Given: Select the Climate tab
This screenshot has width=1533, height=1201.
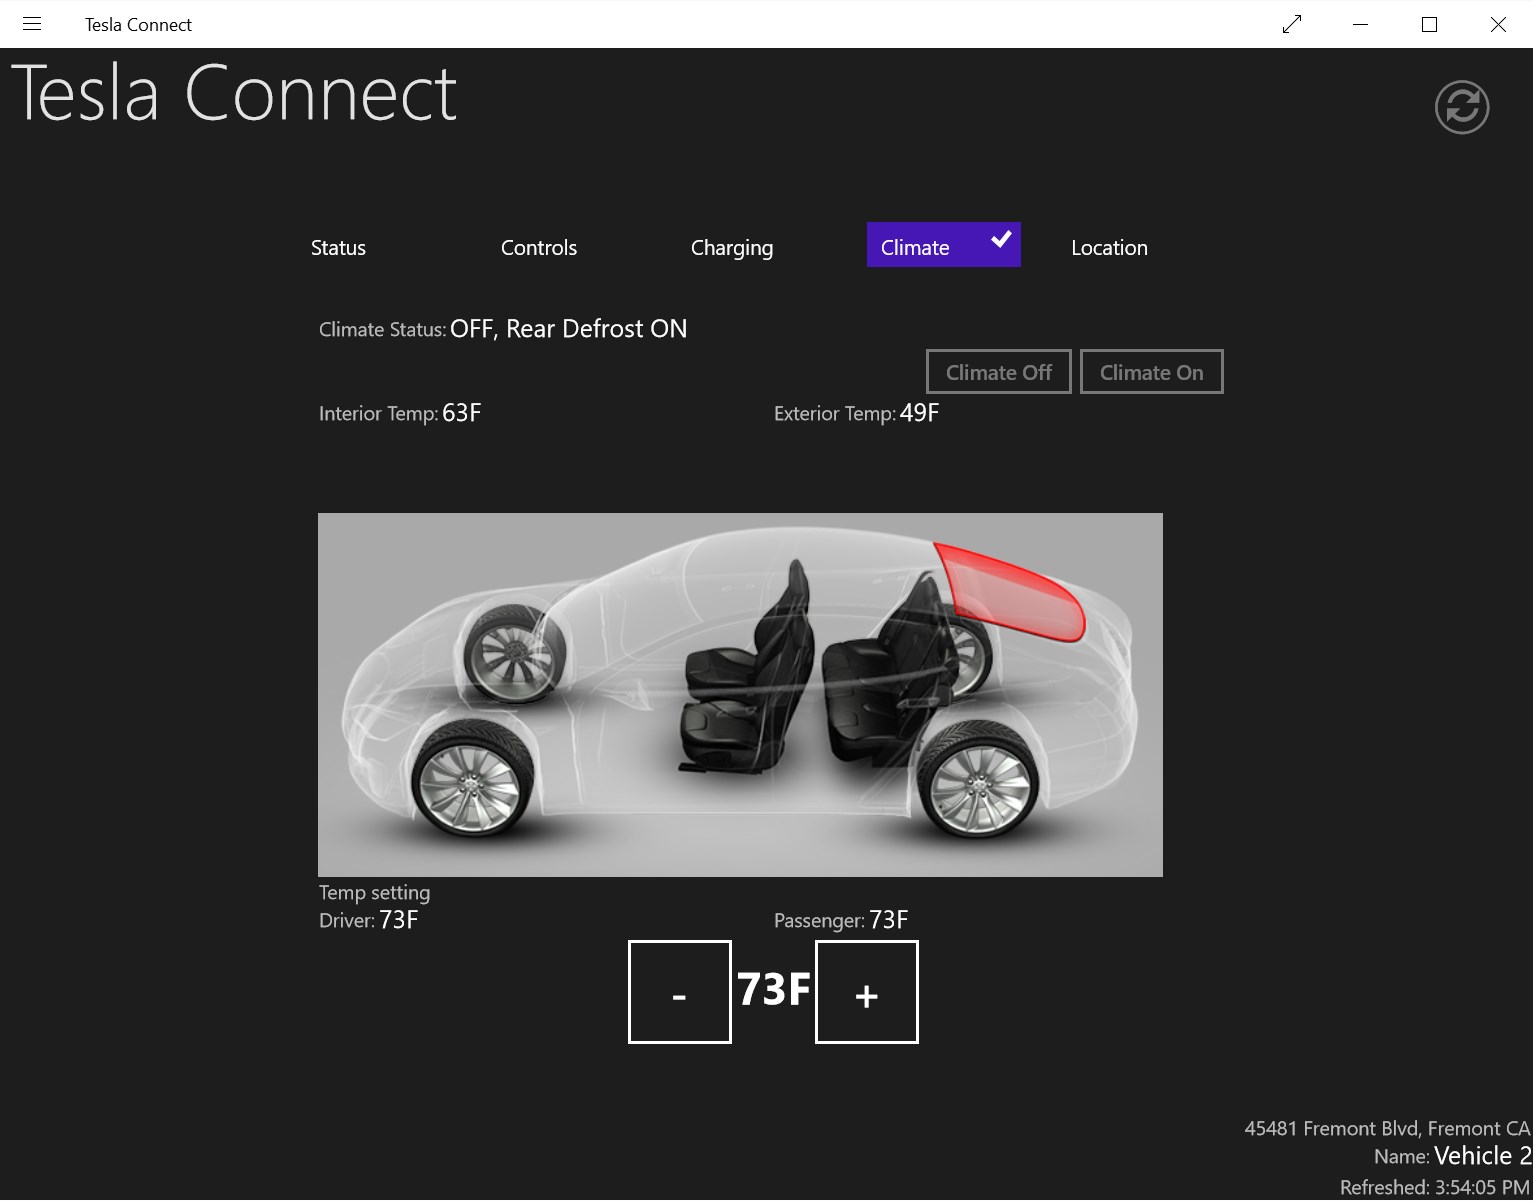Looking at the screenshot, I should point(943,245).
